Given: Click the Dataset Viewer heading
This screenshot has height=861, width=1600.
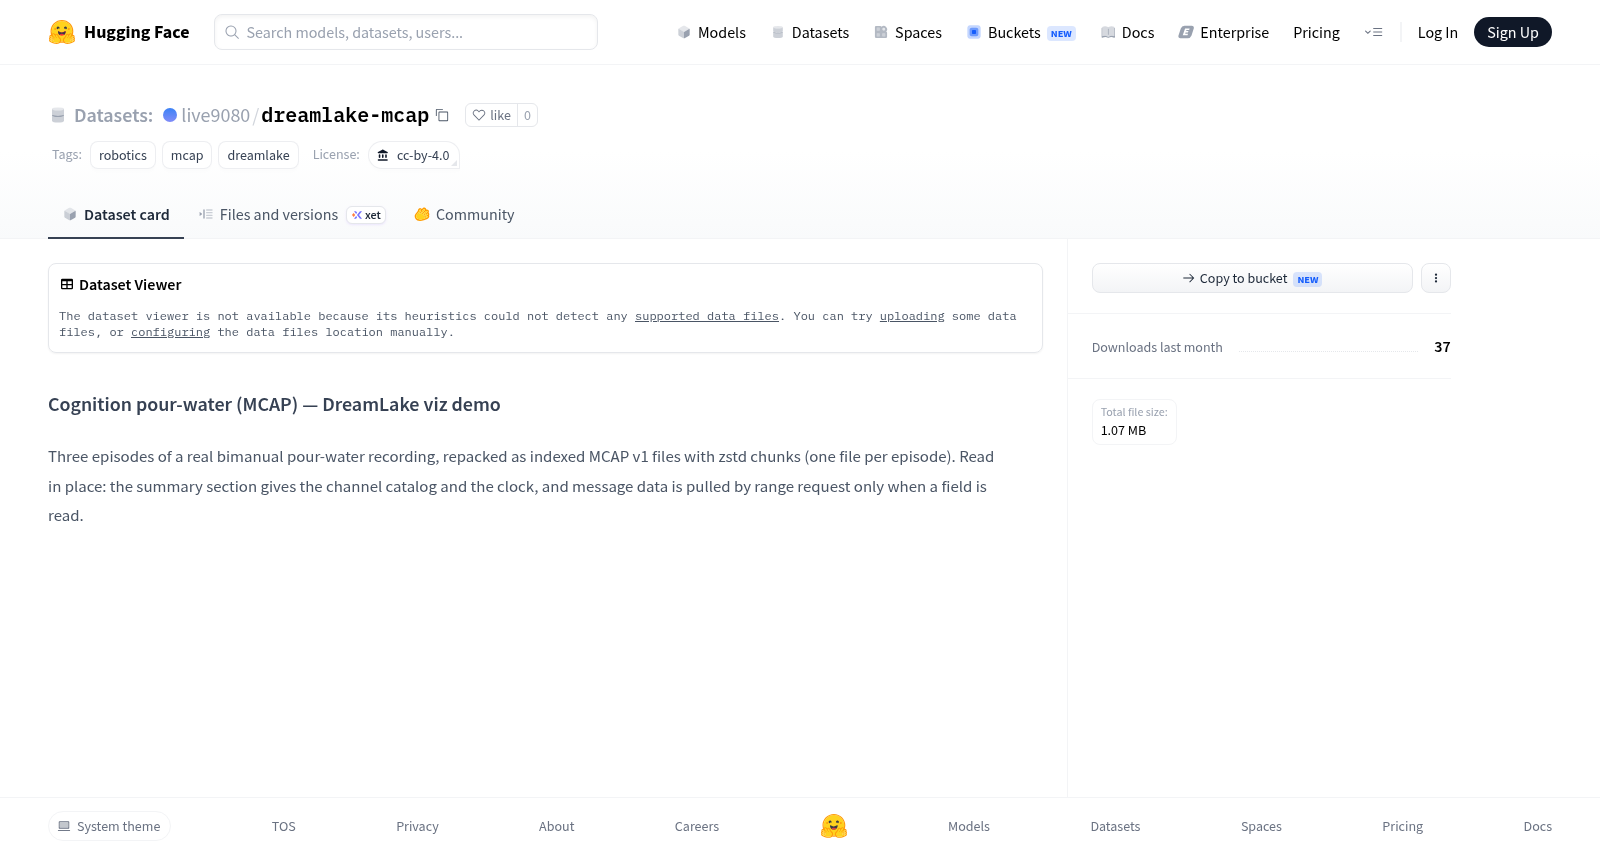Looking at the screenshot, I should [x=130, y=285].
